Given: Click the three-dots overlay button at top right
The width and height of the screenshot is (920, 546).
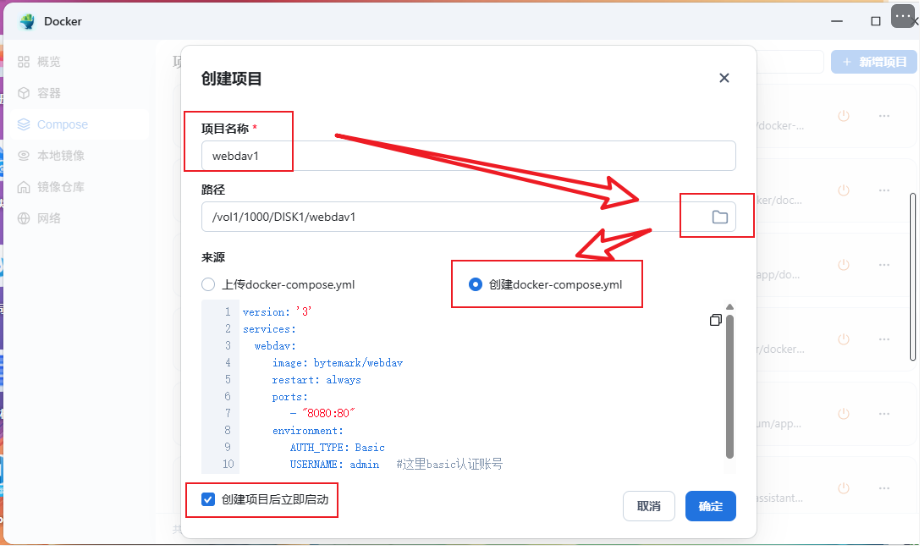Looking at the screenshot, I should click(902, 16).
